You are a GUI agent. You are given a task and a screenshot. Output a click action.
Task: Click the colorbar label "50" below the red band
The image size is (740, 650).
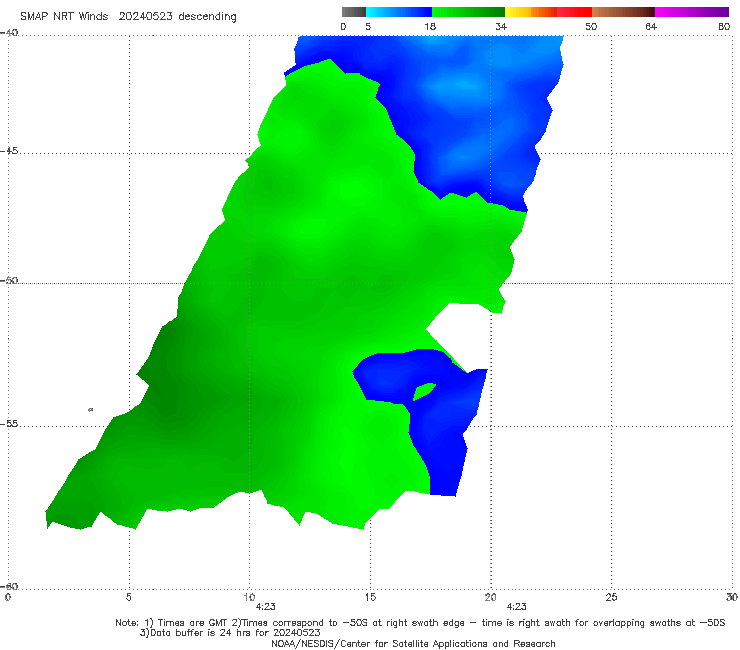pos(591,26)
